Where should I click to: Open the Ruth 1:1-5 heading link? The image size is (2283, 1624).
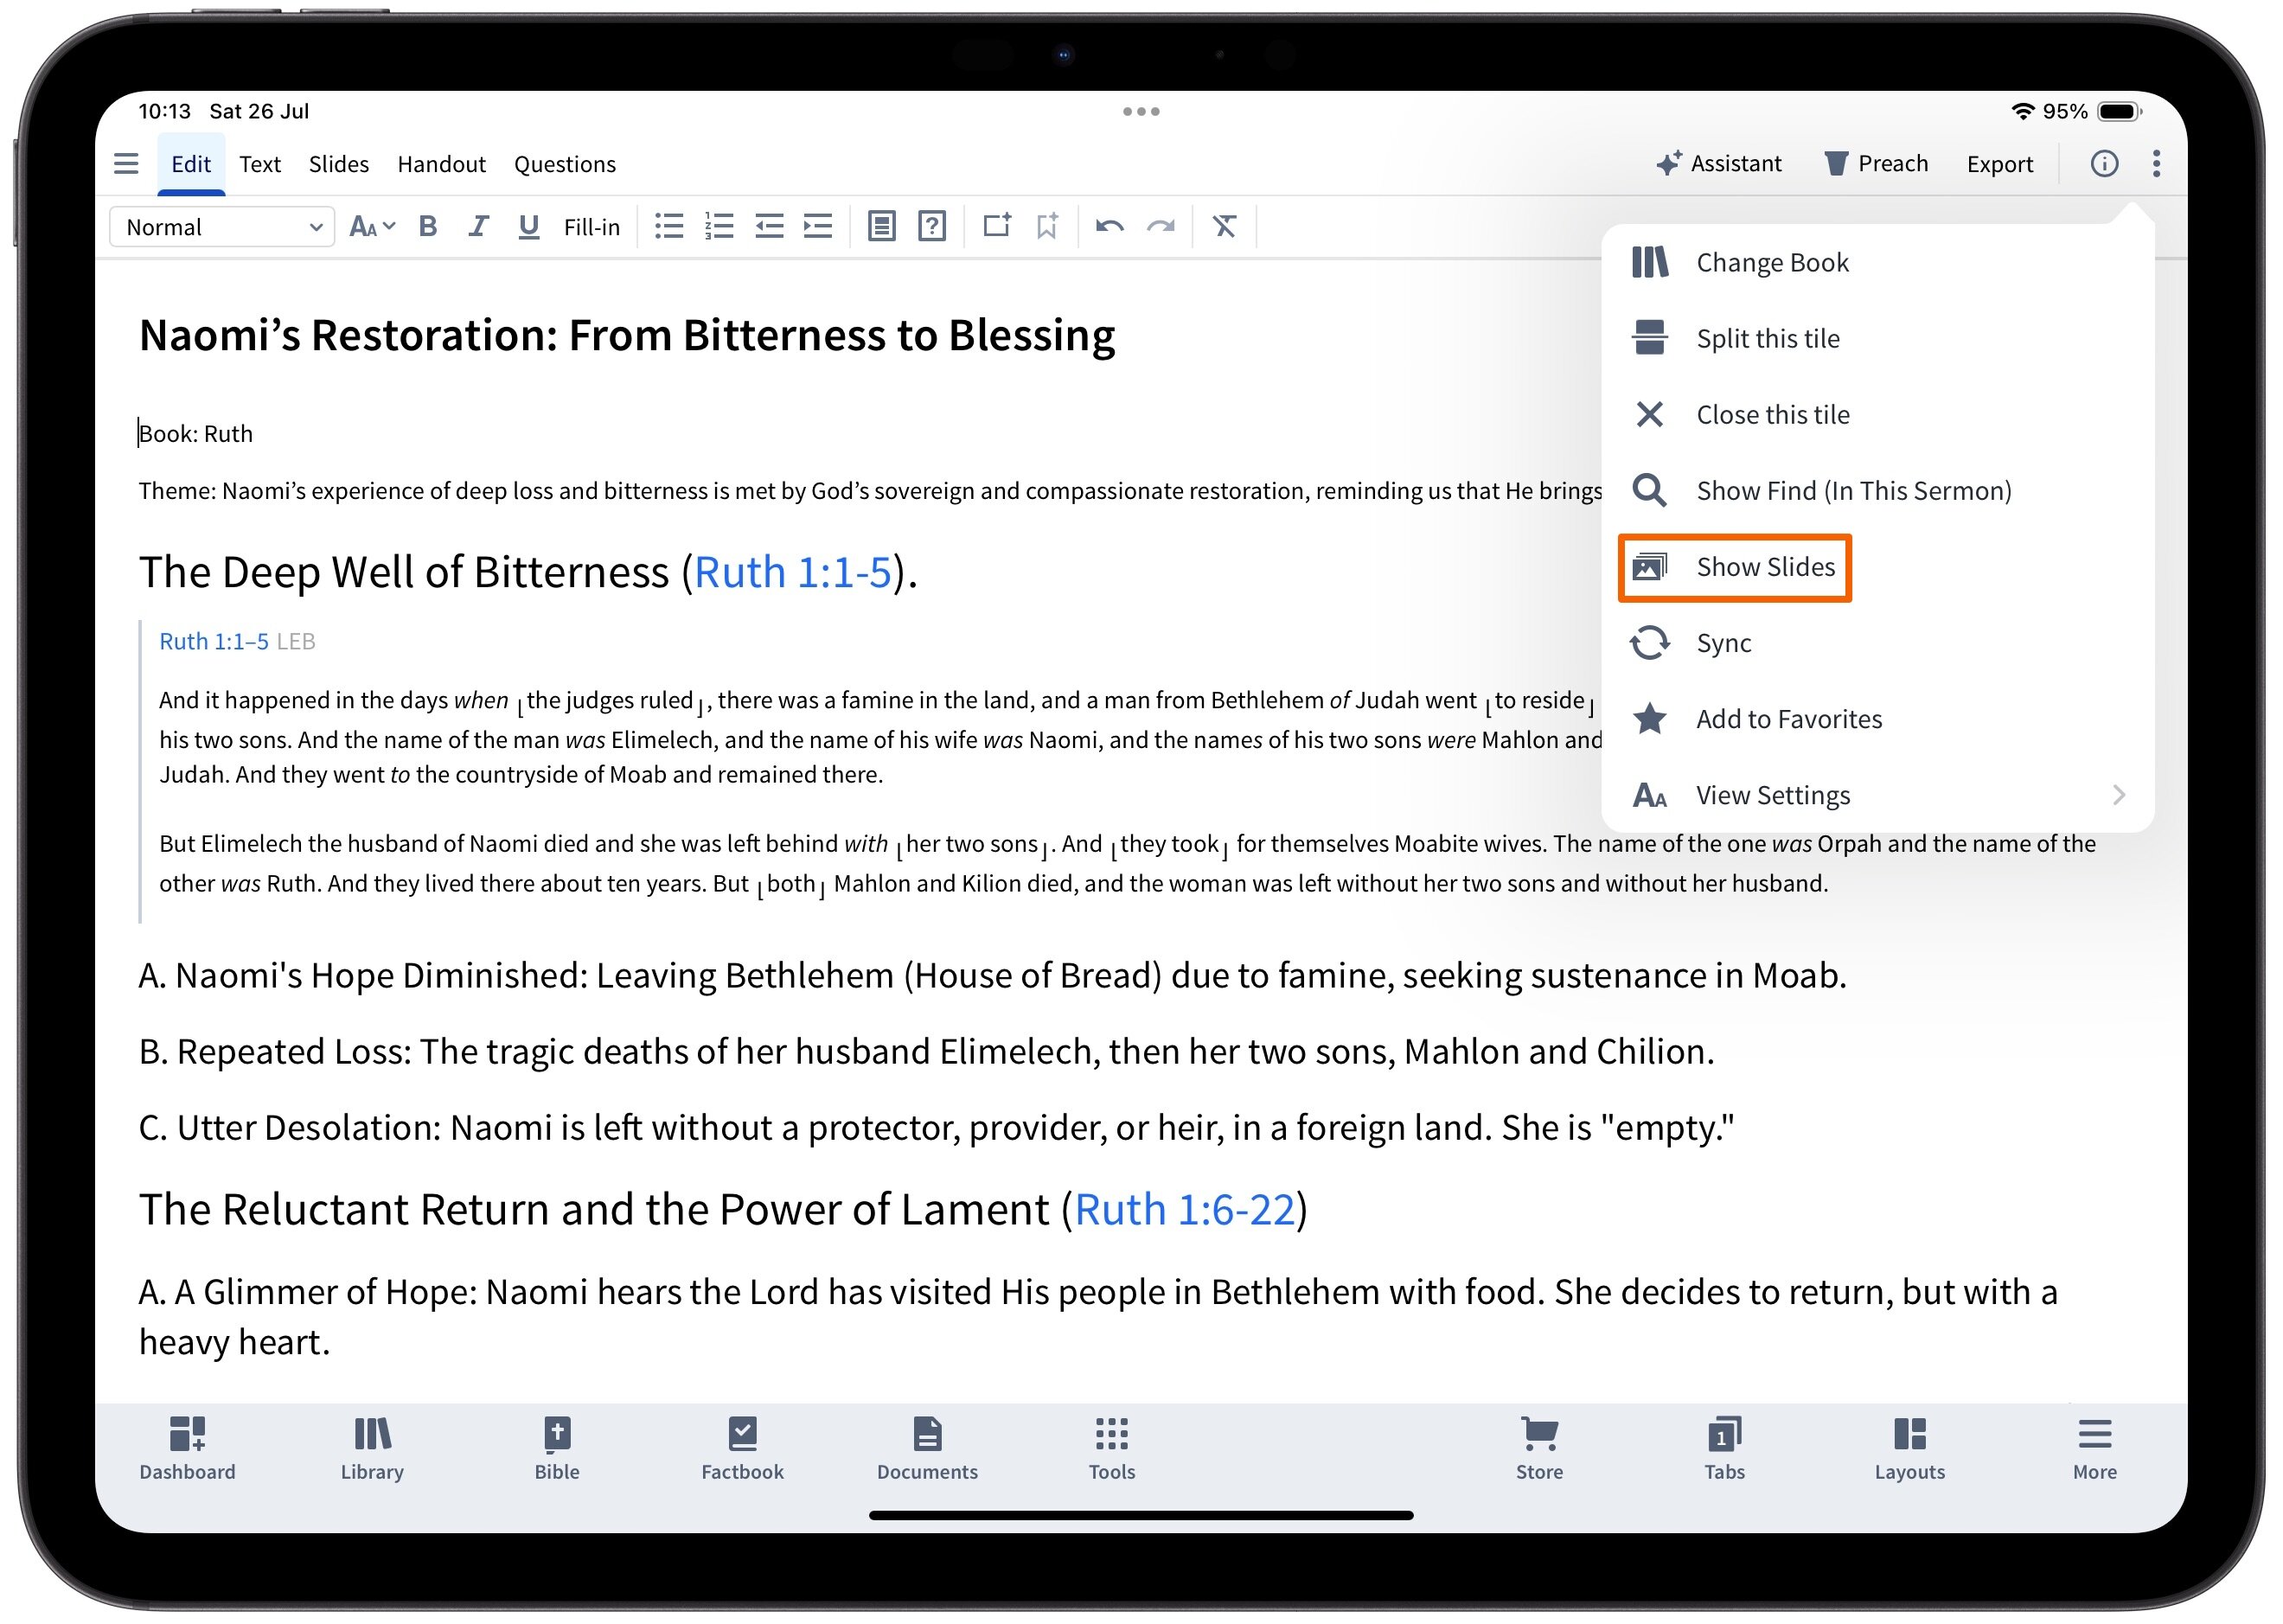coord(792,572)
